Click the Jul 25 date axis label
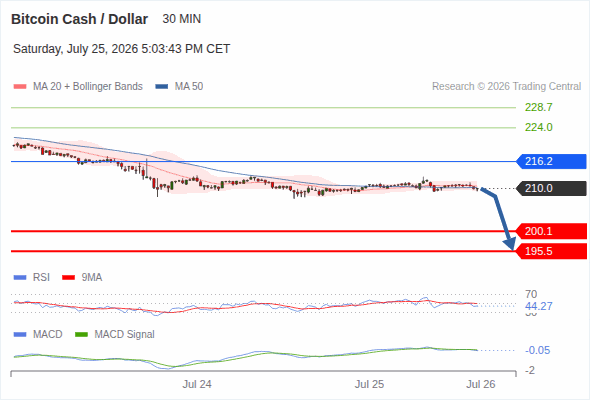 (x=370, y=384)
